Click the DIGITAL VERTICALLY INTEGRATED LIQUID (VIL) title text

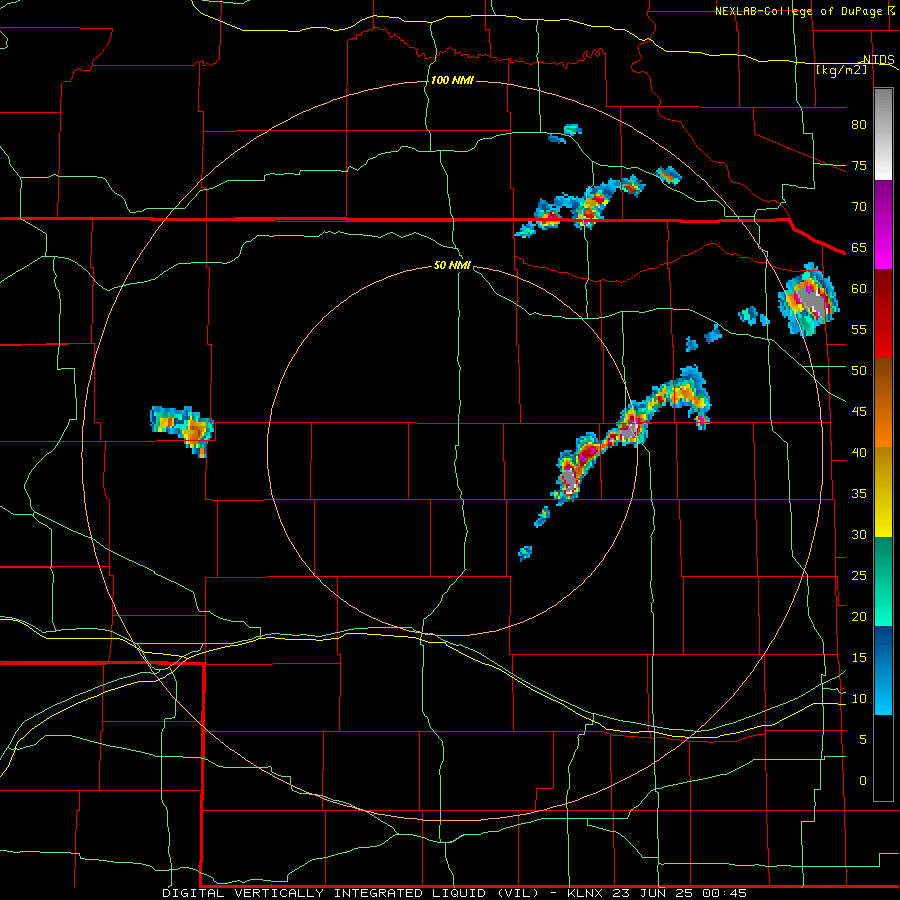[351, 893]
